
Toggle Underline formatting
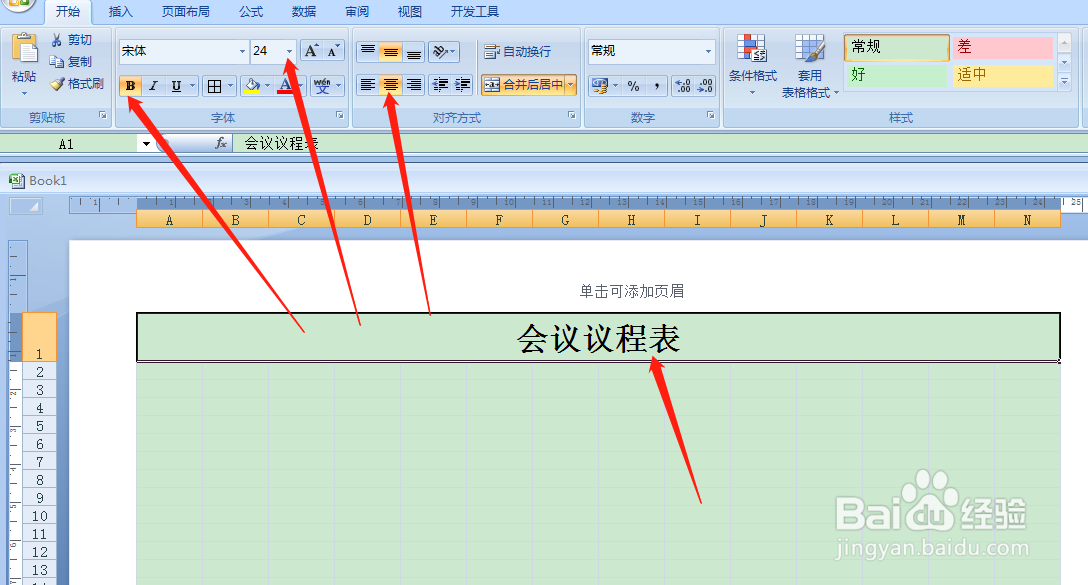pos(176,86)
